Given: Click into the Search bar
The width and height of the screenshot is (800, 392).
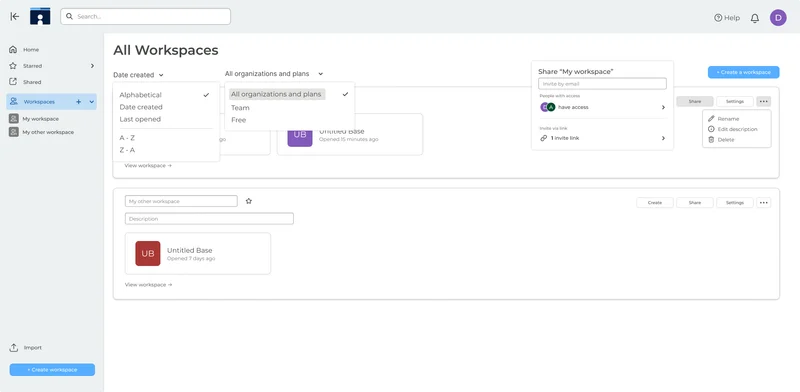Looking at the screenshot, I should [x=145, y=16].
